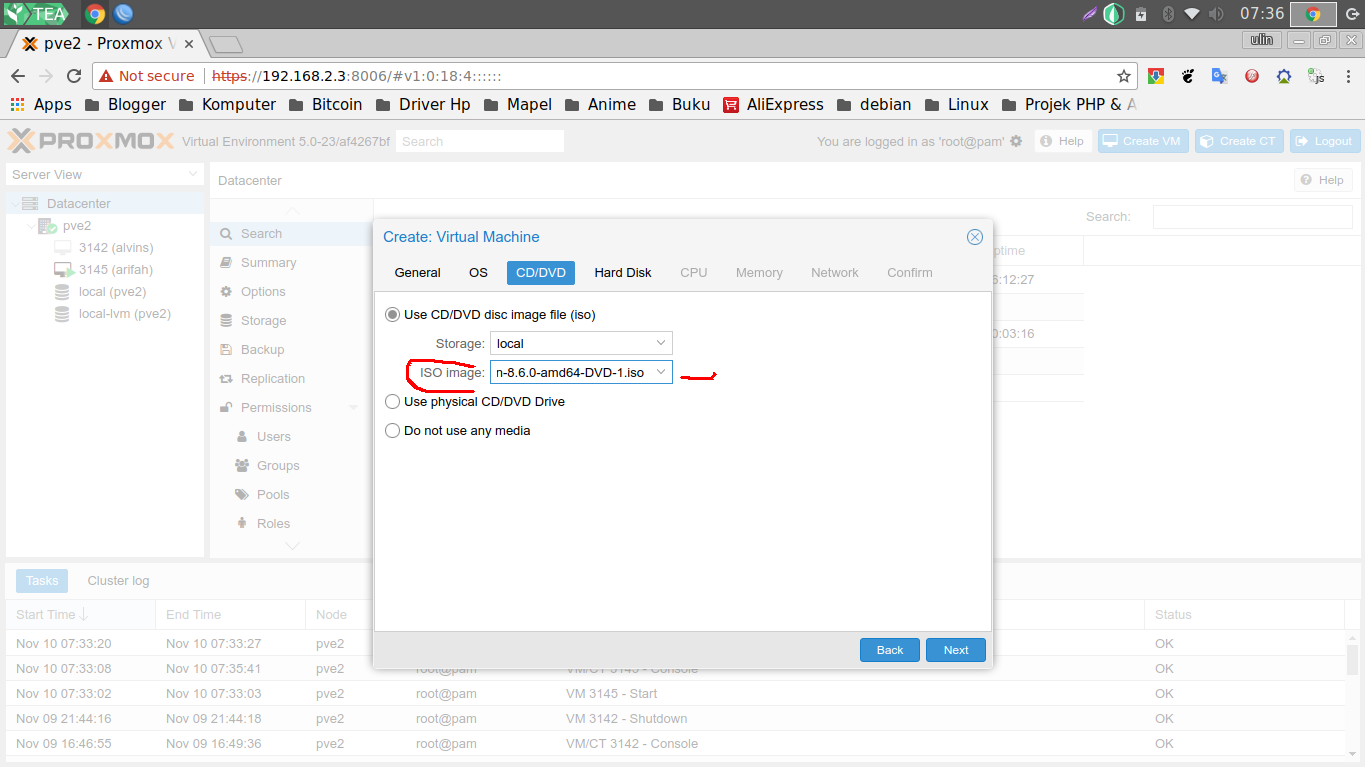Click the Create VM button
This screenshot has height=767, width=1365.
[x=1141, y=141]
